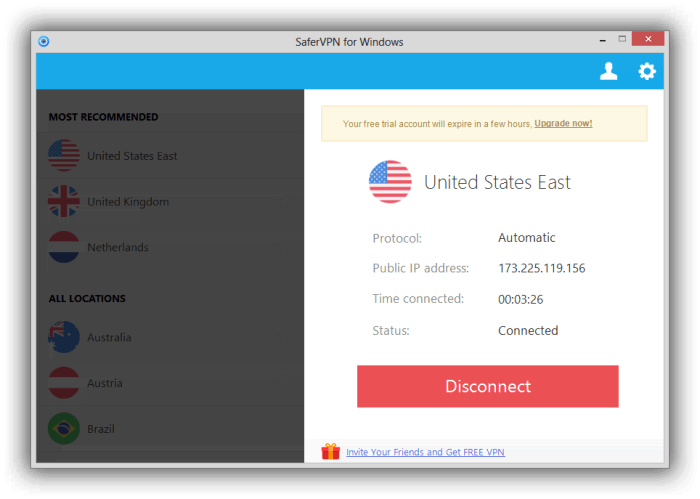This screenshot has width=700, height=499.
Task: Click the public IP value 173.225.119.156
Action: pos(542,268)
